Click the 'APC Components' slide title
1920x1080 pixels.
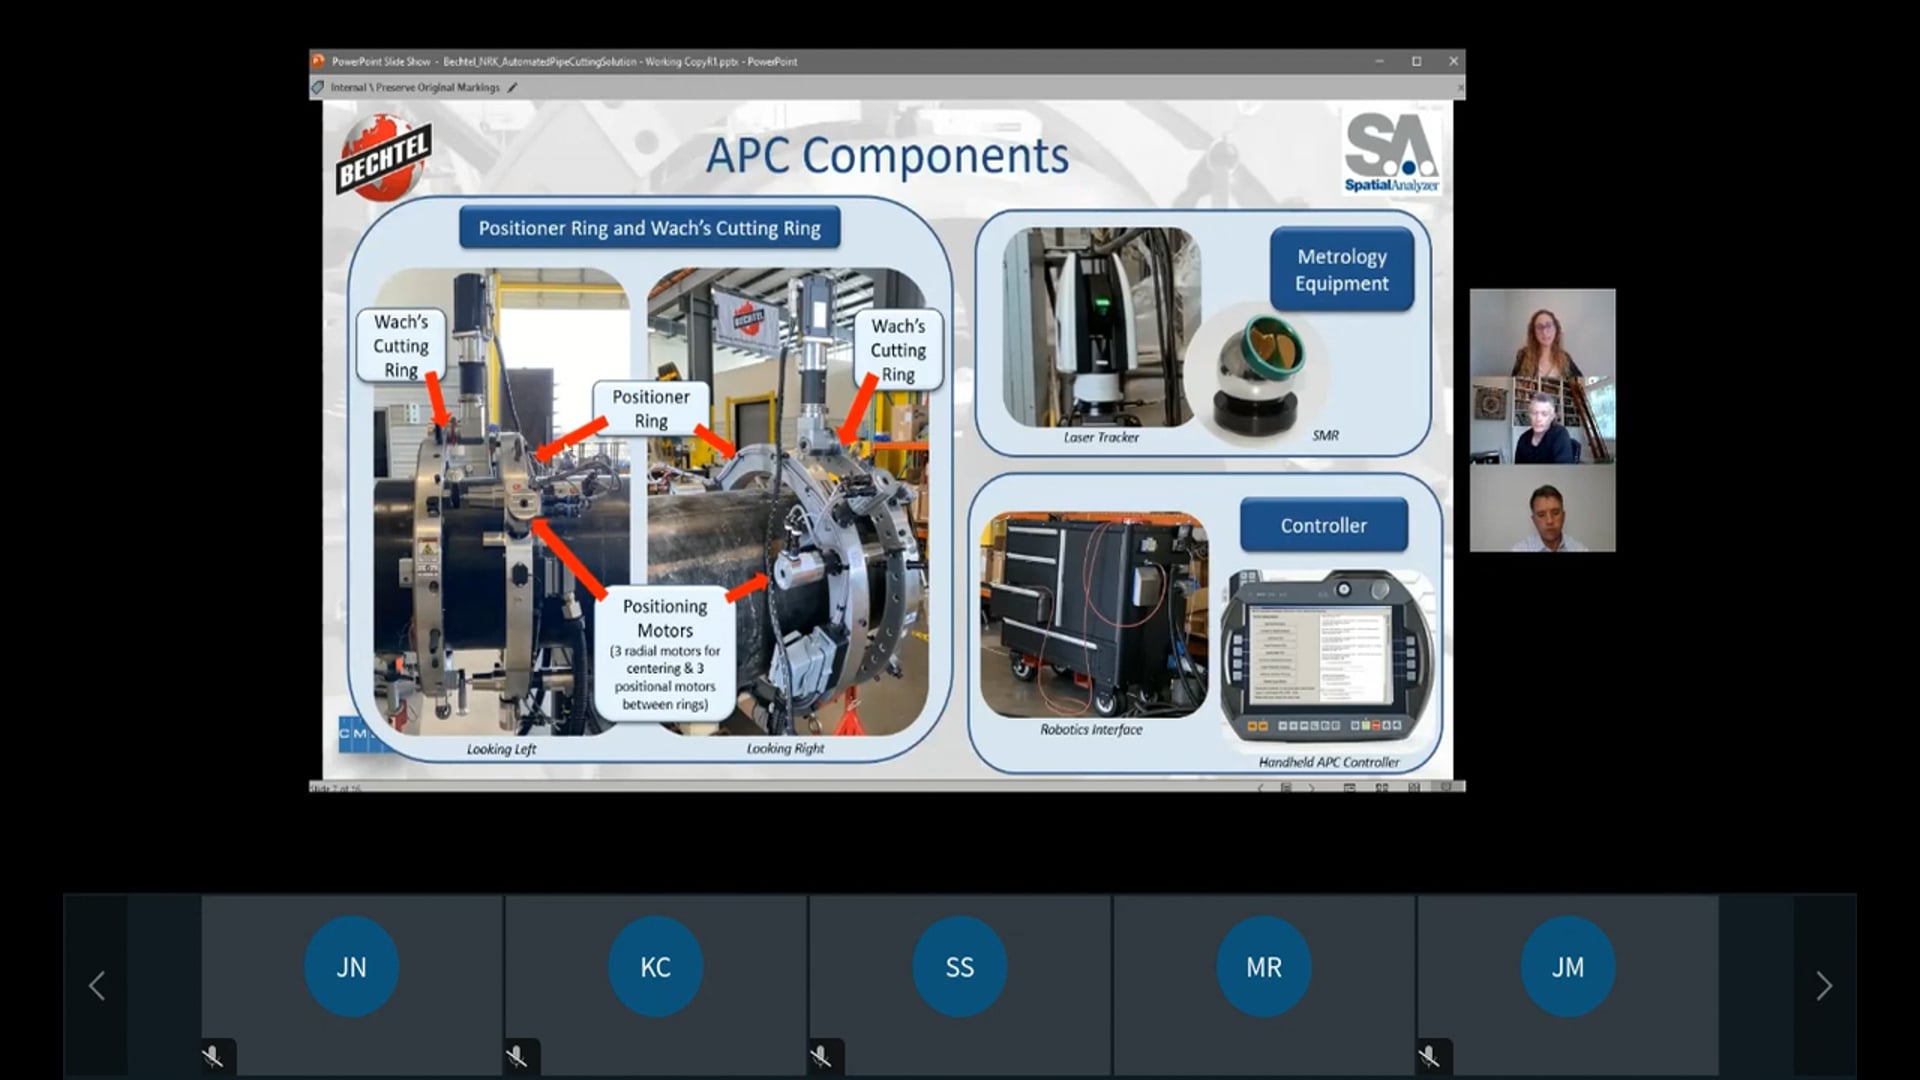tap(887, 156)
